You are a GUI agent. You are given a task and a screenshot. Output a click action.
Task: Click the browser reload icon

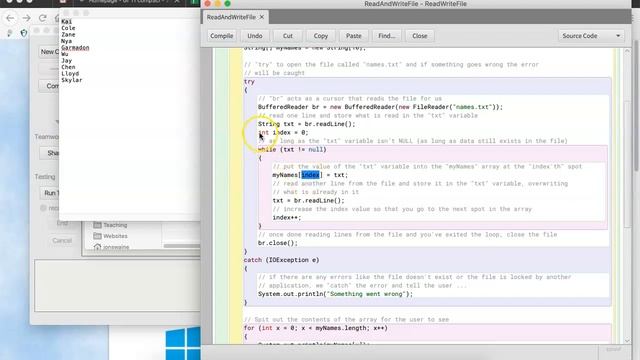(x=42, y=18)
